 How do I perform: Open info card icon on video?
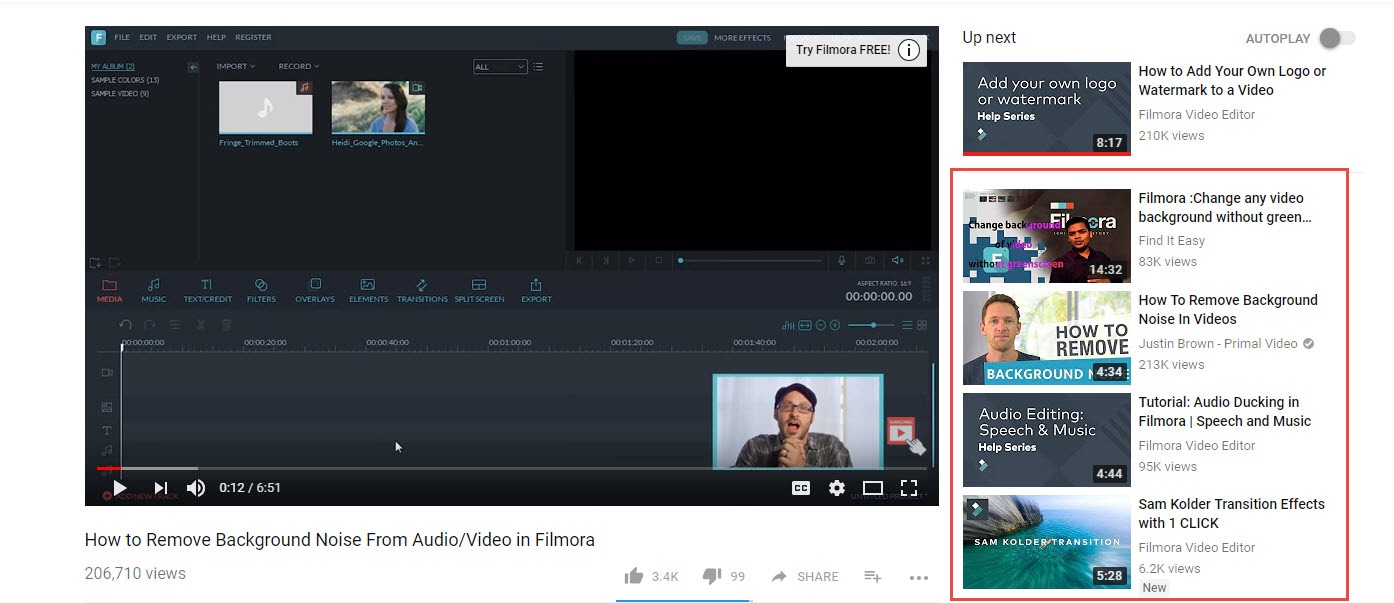(908, 50)
